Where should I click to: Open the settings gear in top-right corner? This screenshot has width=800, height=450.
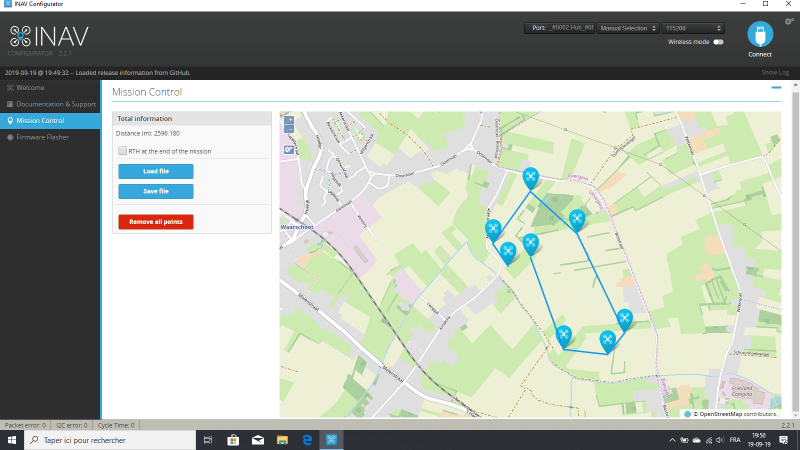790,21
